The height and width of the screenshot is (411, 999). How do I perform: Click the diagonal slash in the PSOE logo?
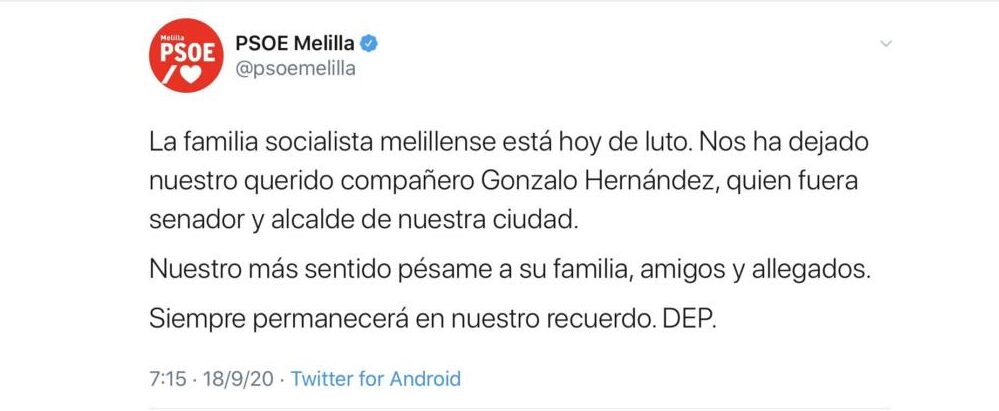point(169,76)
